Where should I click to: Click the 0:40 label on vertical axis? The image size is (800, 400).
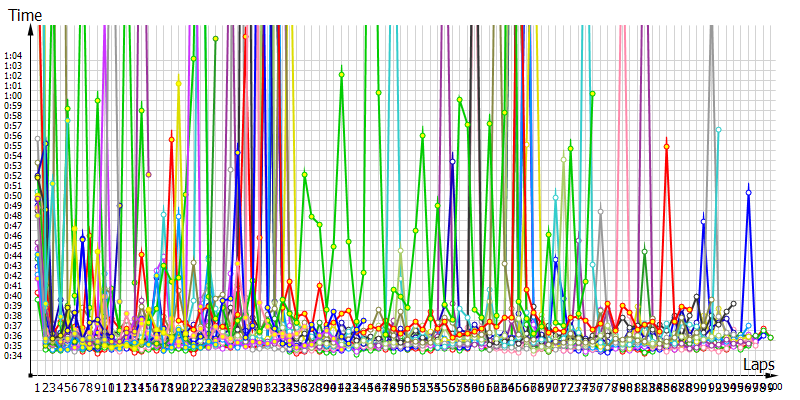pyautogui.click(x=13, y=295)
